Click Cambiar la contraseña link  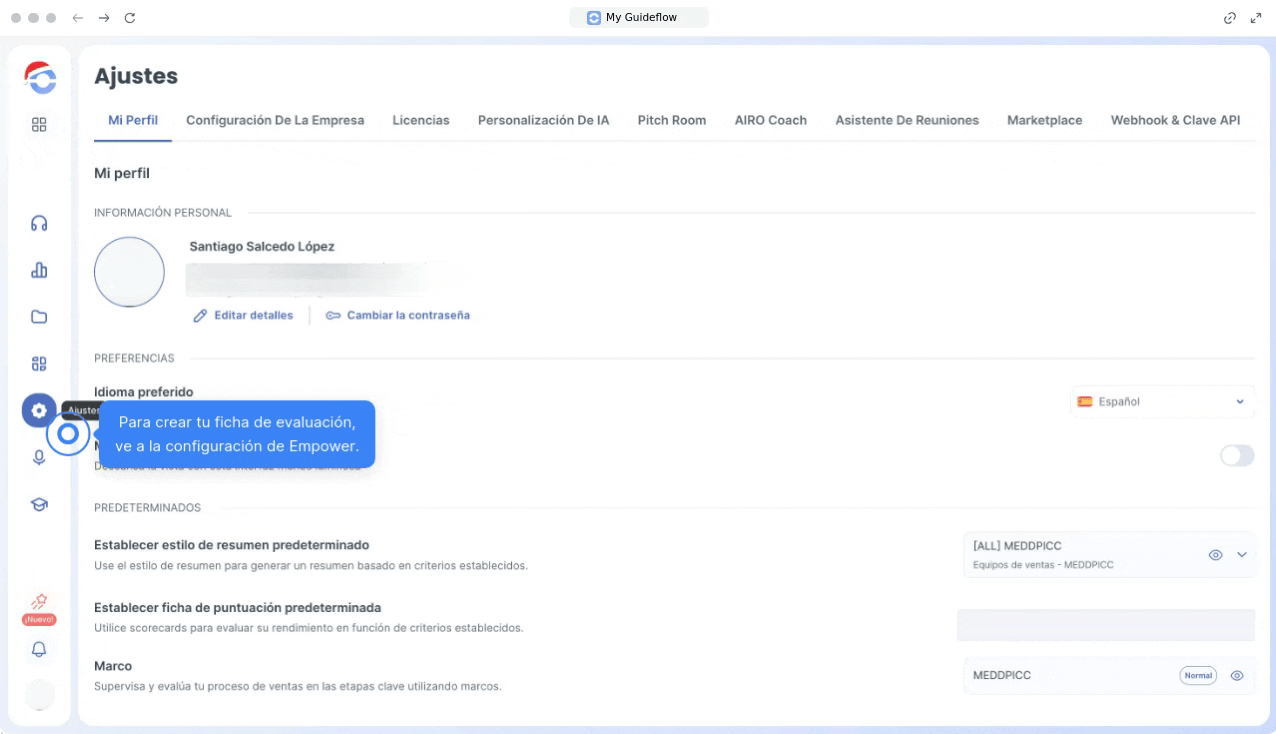coord(398,315)
